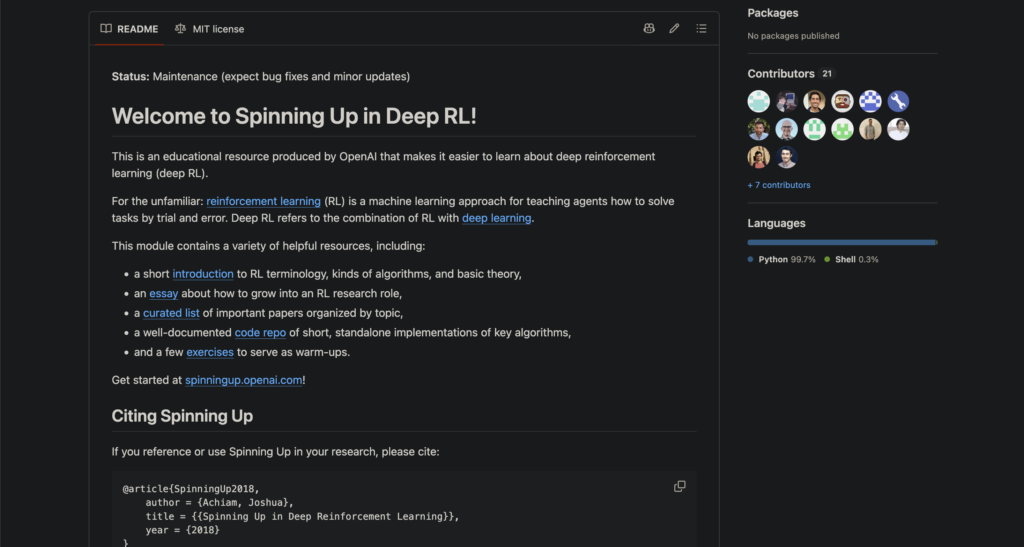The image size is (1024, 547).
Task: Open the Packages heading link
Action: pyautogui.click(x=773, y=13)
